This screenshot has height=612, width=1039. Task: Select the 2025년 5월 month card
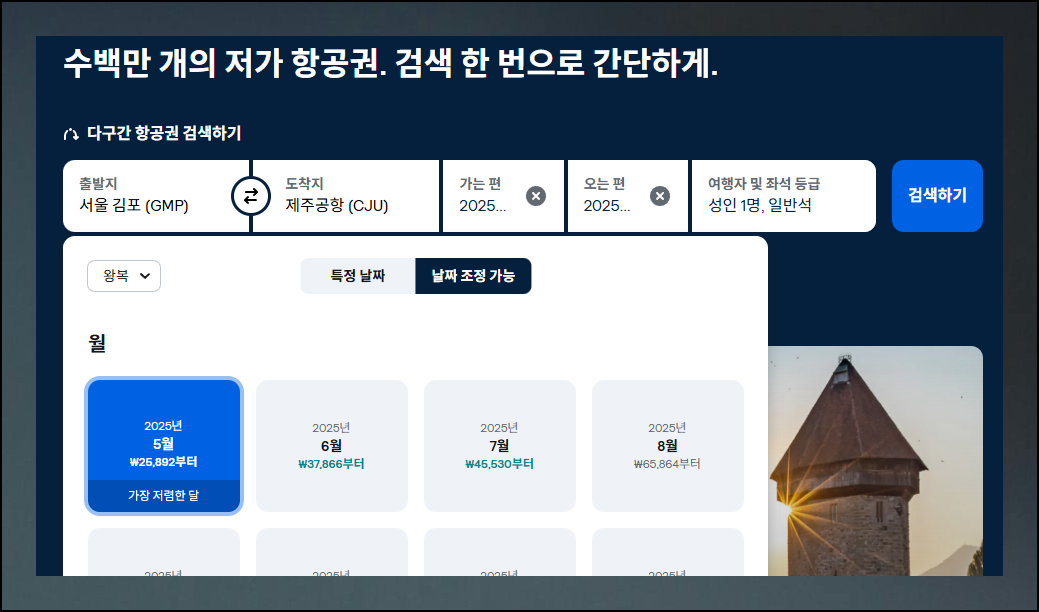pyautogui.click(x=164, y=446)
